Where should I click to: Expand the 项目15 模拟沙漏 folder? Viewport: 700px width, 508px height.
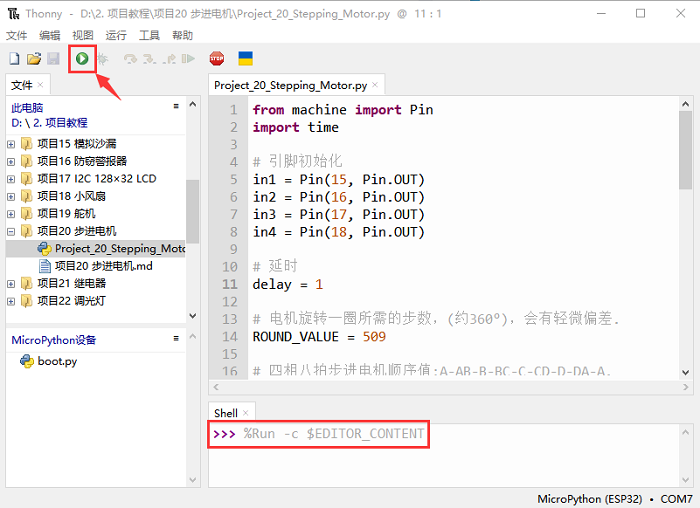pos(11,143)
